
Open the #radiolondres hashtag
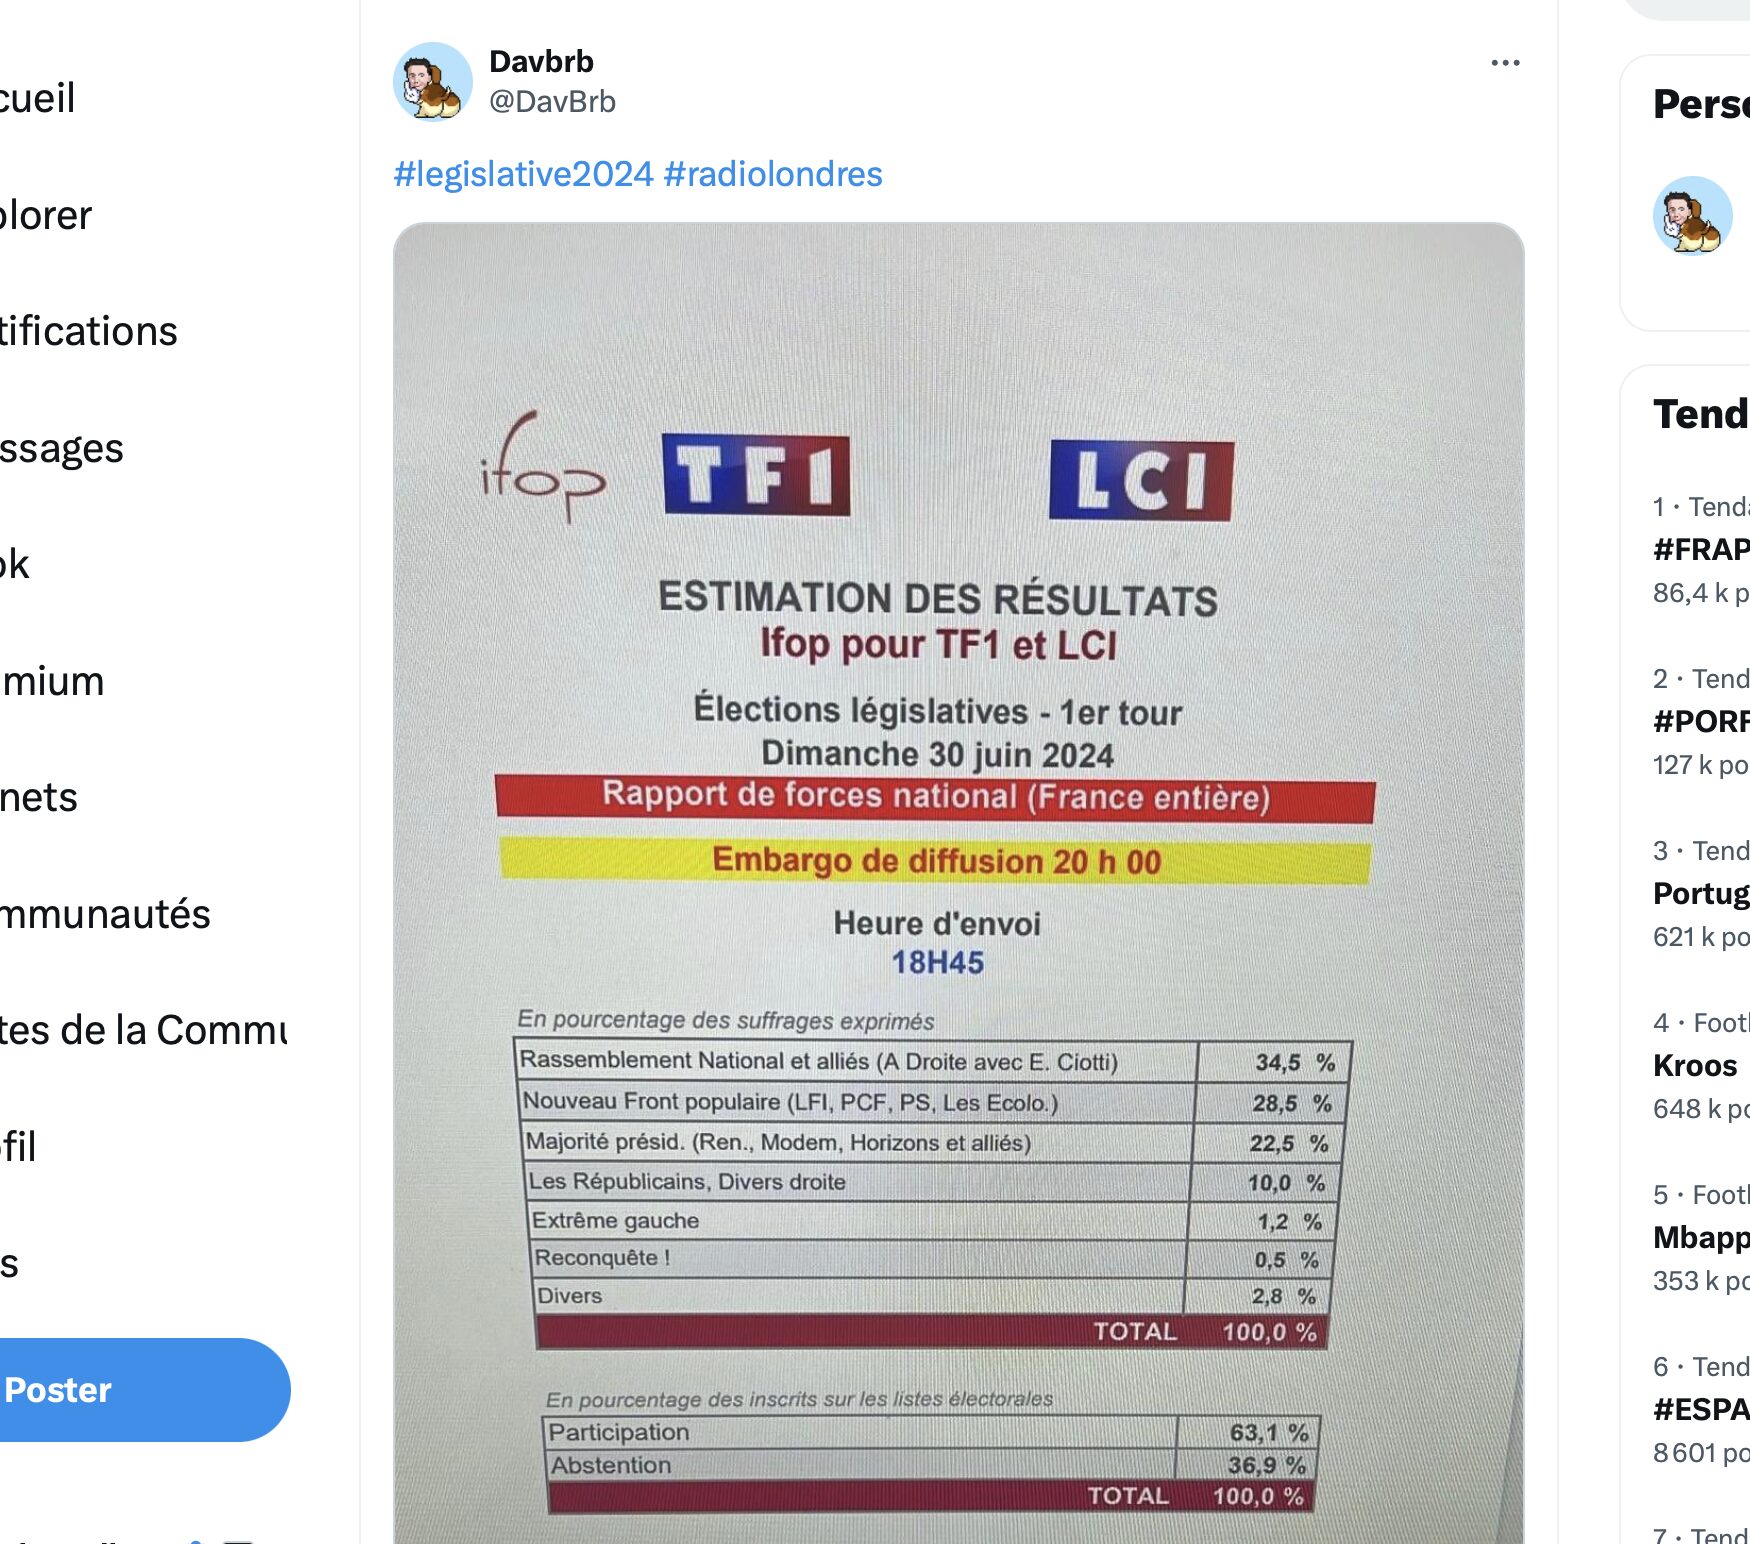(x=773, y=174)
